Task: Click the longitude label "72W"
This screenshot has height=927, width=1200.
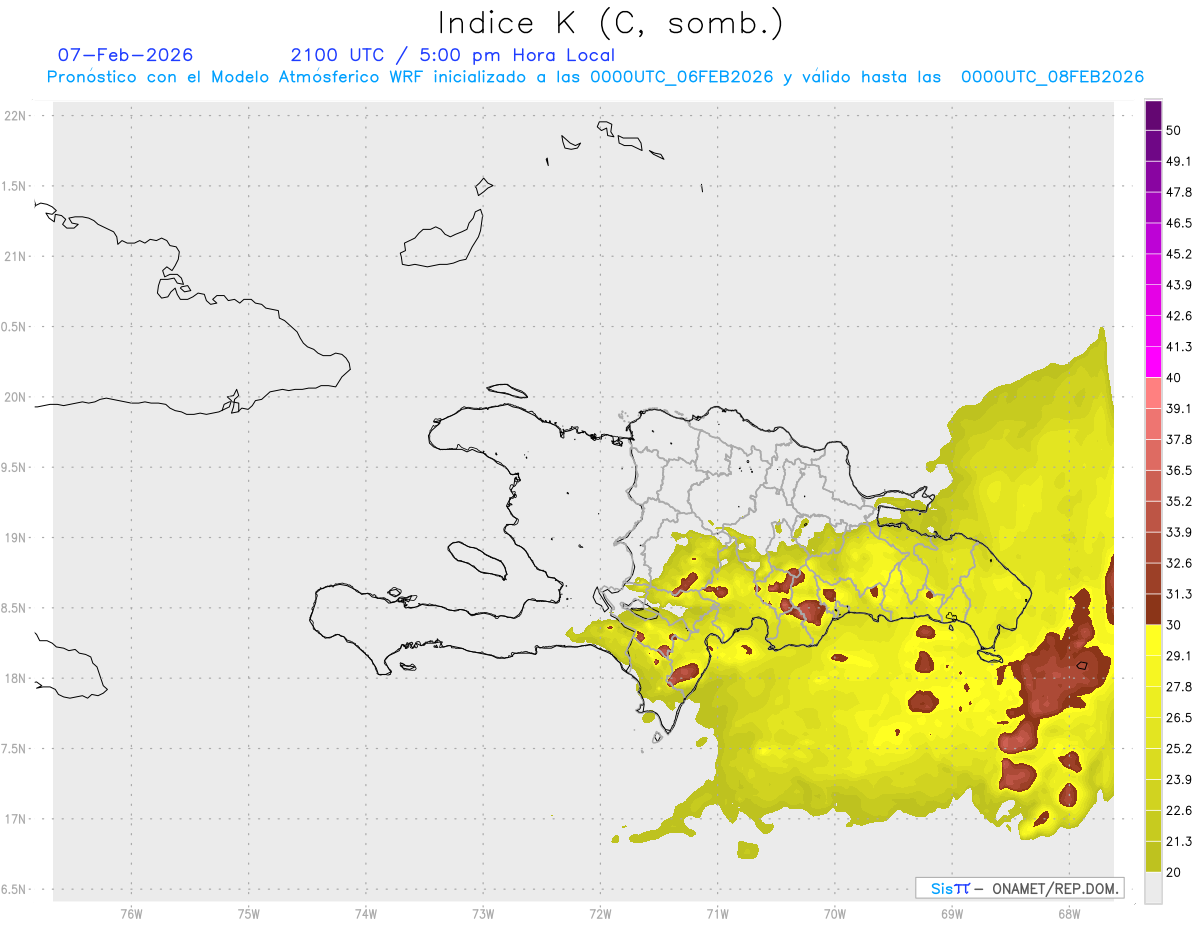Action: (x=600, y=913)
